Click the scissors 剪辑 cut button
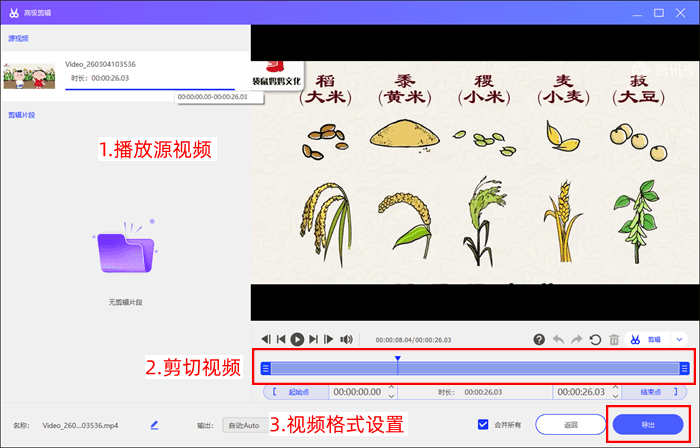The width and height of the screenshot is (700, 448). 646,340
